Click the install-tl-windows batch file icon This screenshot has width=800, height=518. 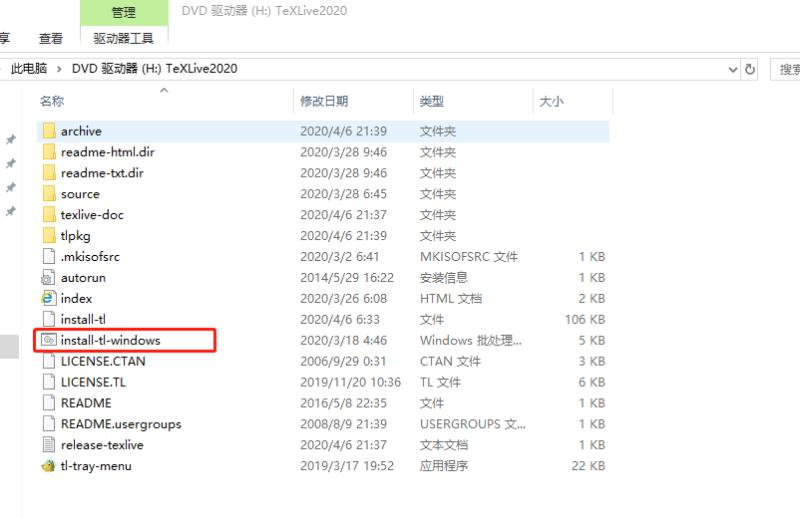[x=48, y=340]
